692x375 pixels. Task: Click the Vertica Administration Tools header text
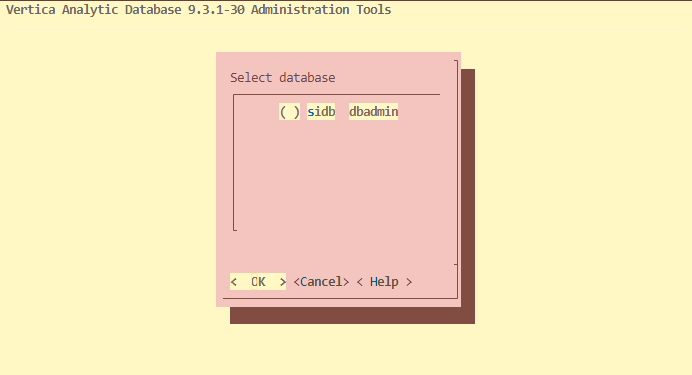[x=199, y=10]
